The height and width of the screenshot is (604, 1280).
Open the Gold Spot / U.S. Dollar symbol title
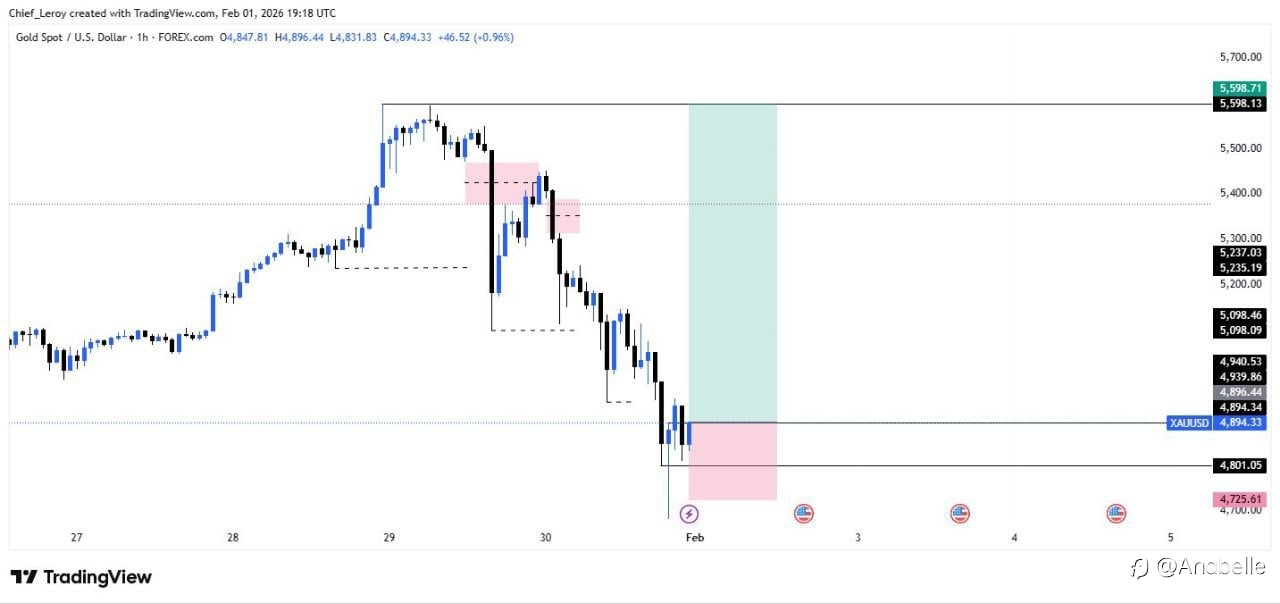[x=70, y=37]
